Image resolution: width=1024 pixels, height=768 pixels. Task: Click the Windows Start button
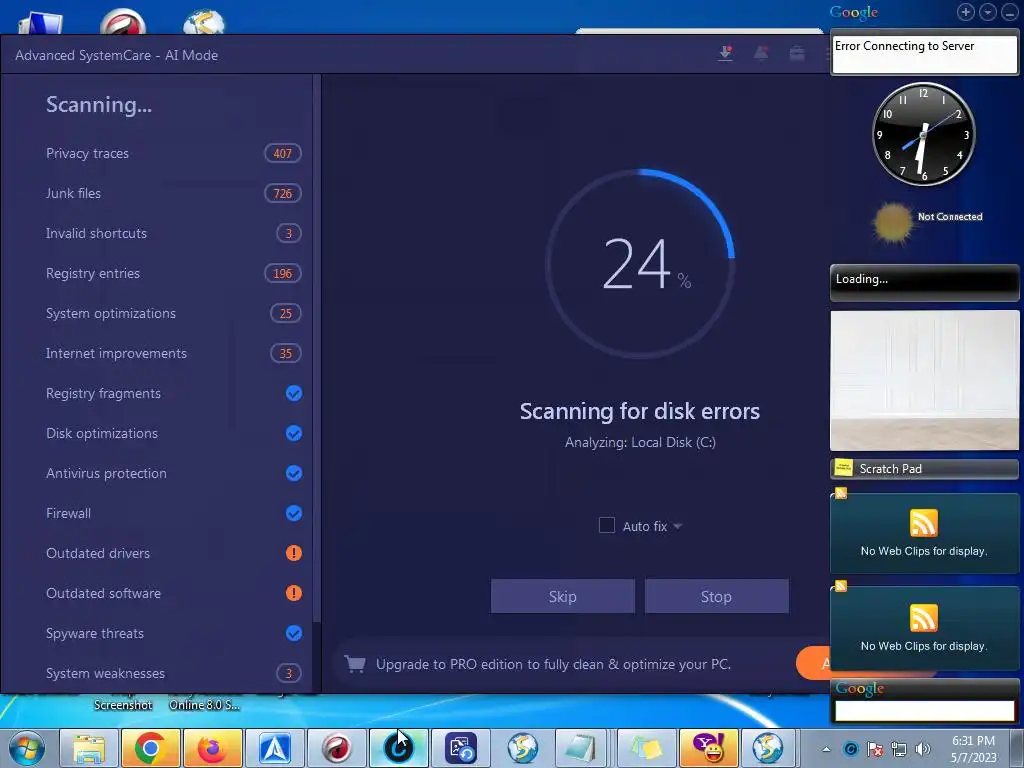26,748
